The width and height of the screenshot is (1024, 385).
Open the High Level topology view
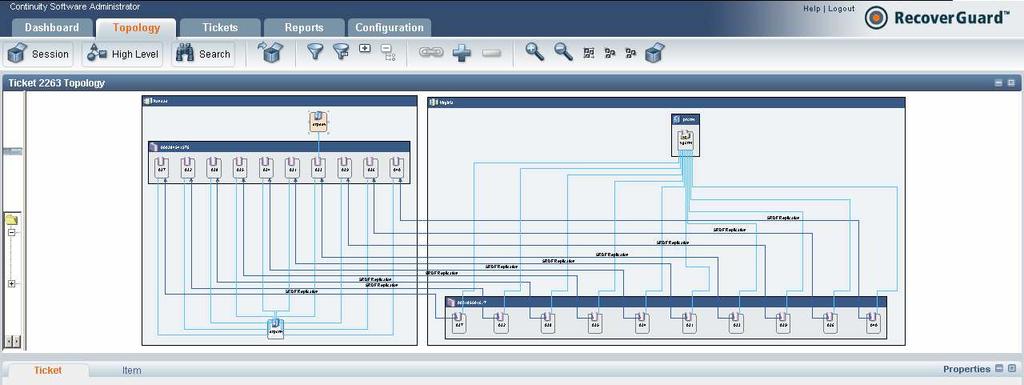coord(123,54)
